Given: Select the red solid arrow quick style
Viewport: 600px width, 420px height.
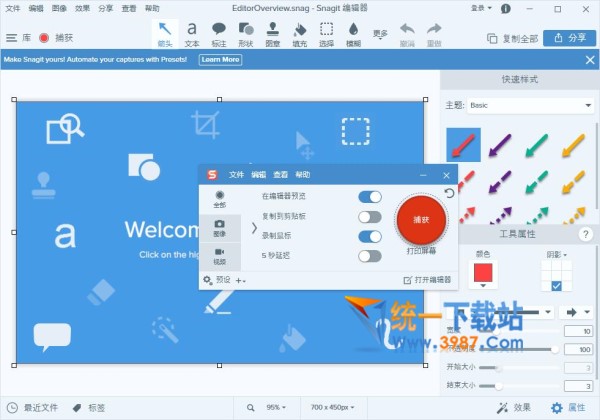Looking at the screenshot, I should coord(463,145).
